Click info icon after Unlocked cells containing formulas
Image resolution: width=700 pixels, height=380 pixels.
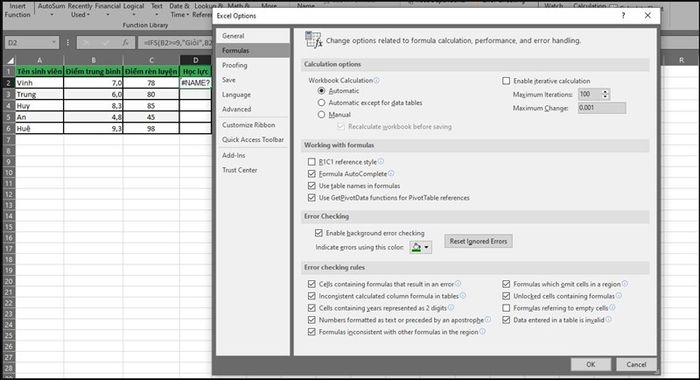pos(618,296)
